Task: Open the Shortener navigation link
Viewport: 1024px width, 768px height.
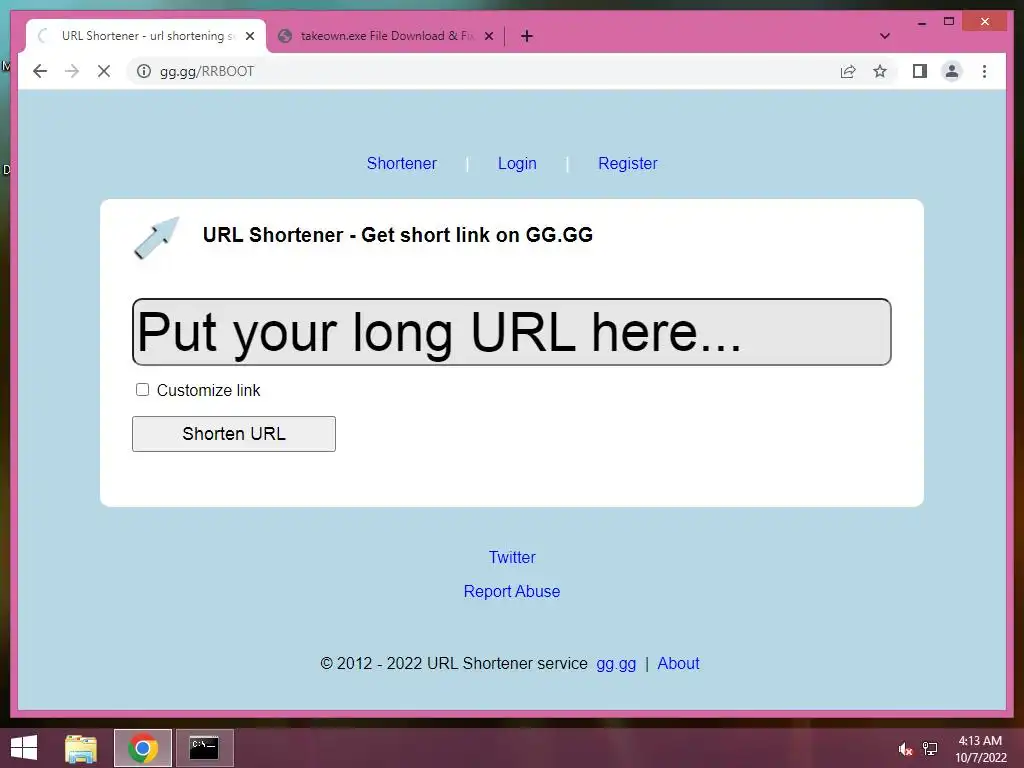Action: [402, 163]
